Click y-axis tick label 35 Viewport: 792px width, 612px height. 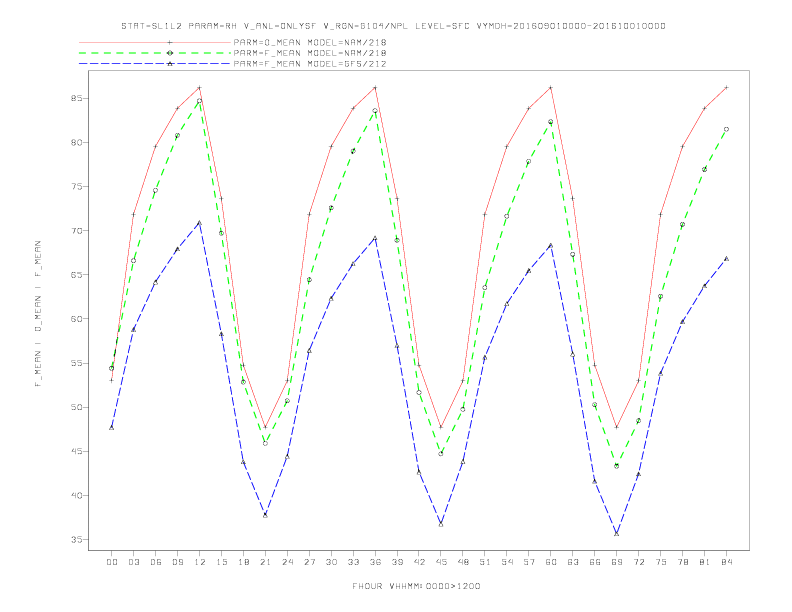(77, 540)
